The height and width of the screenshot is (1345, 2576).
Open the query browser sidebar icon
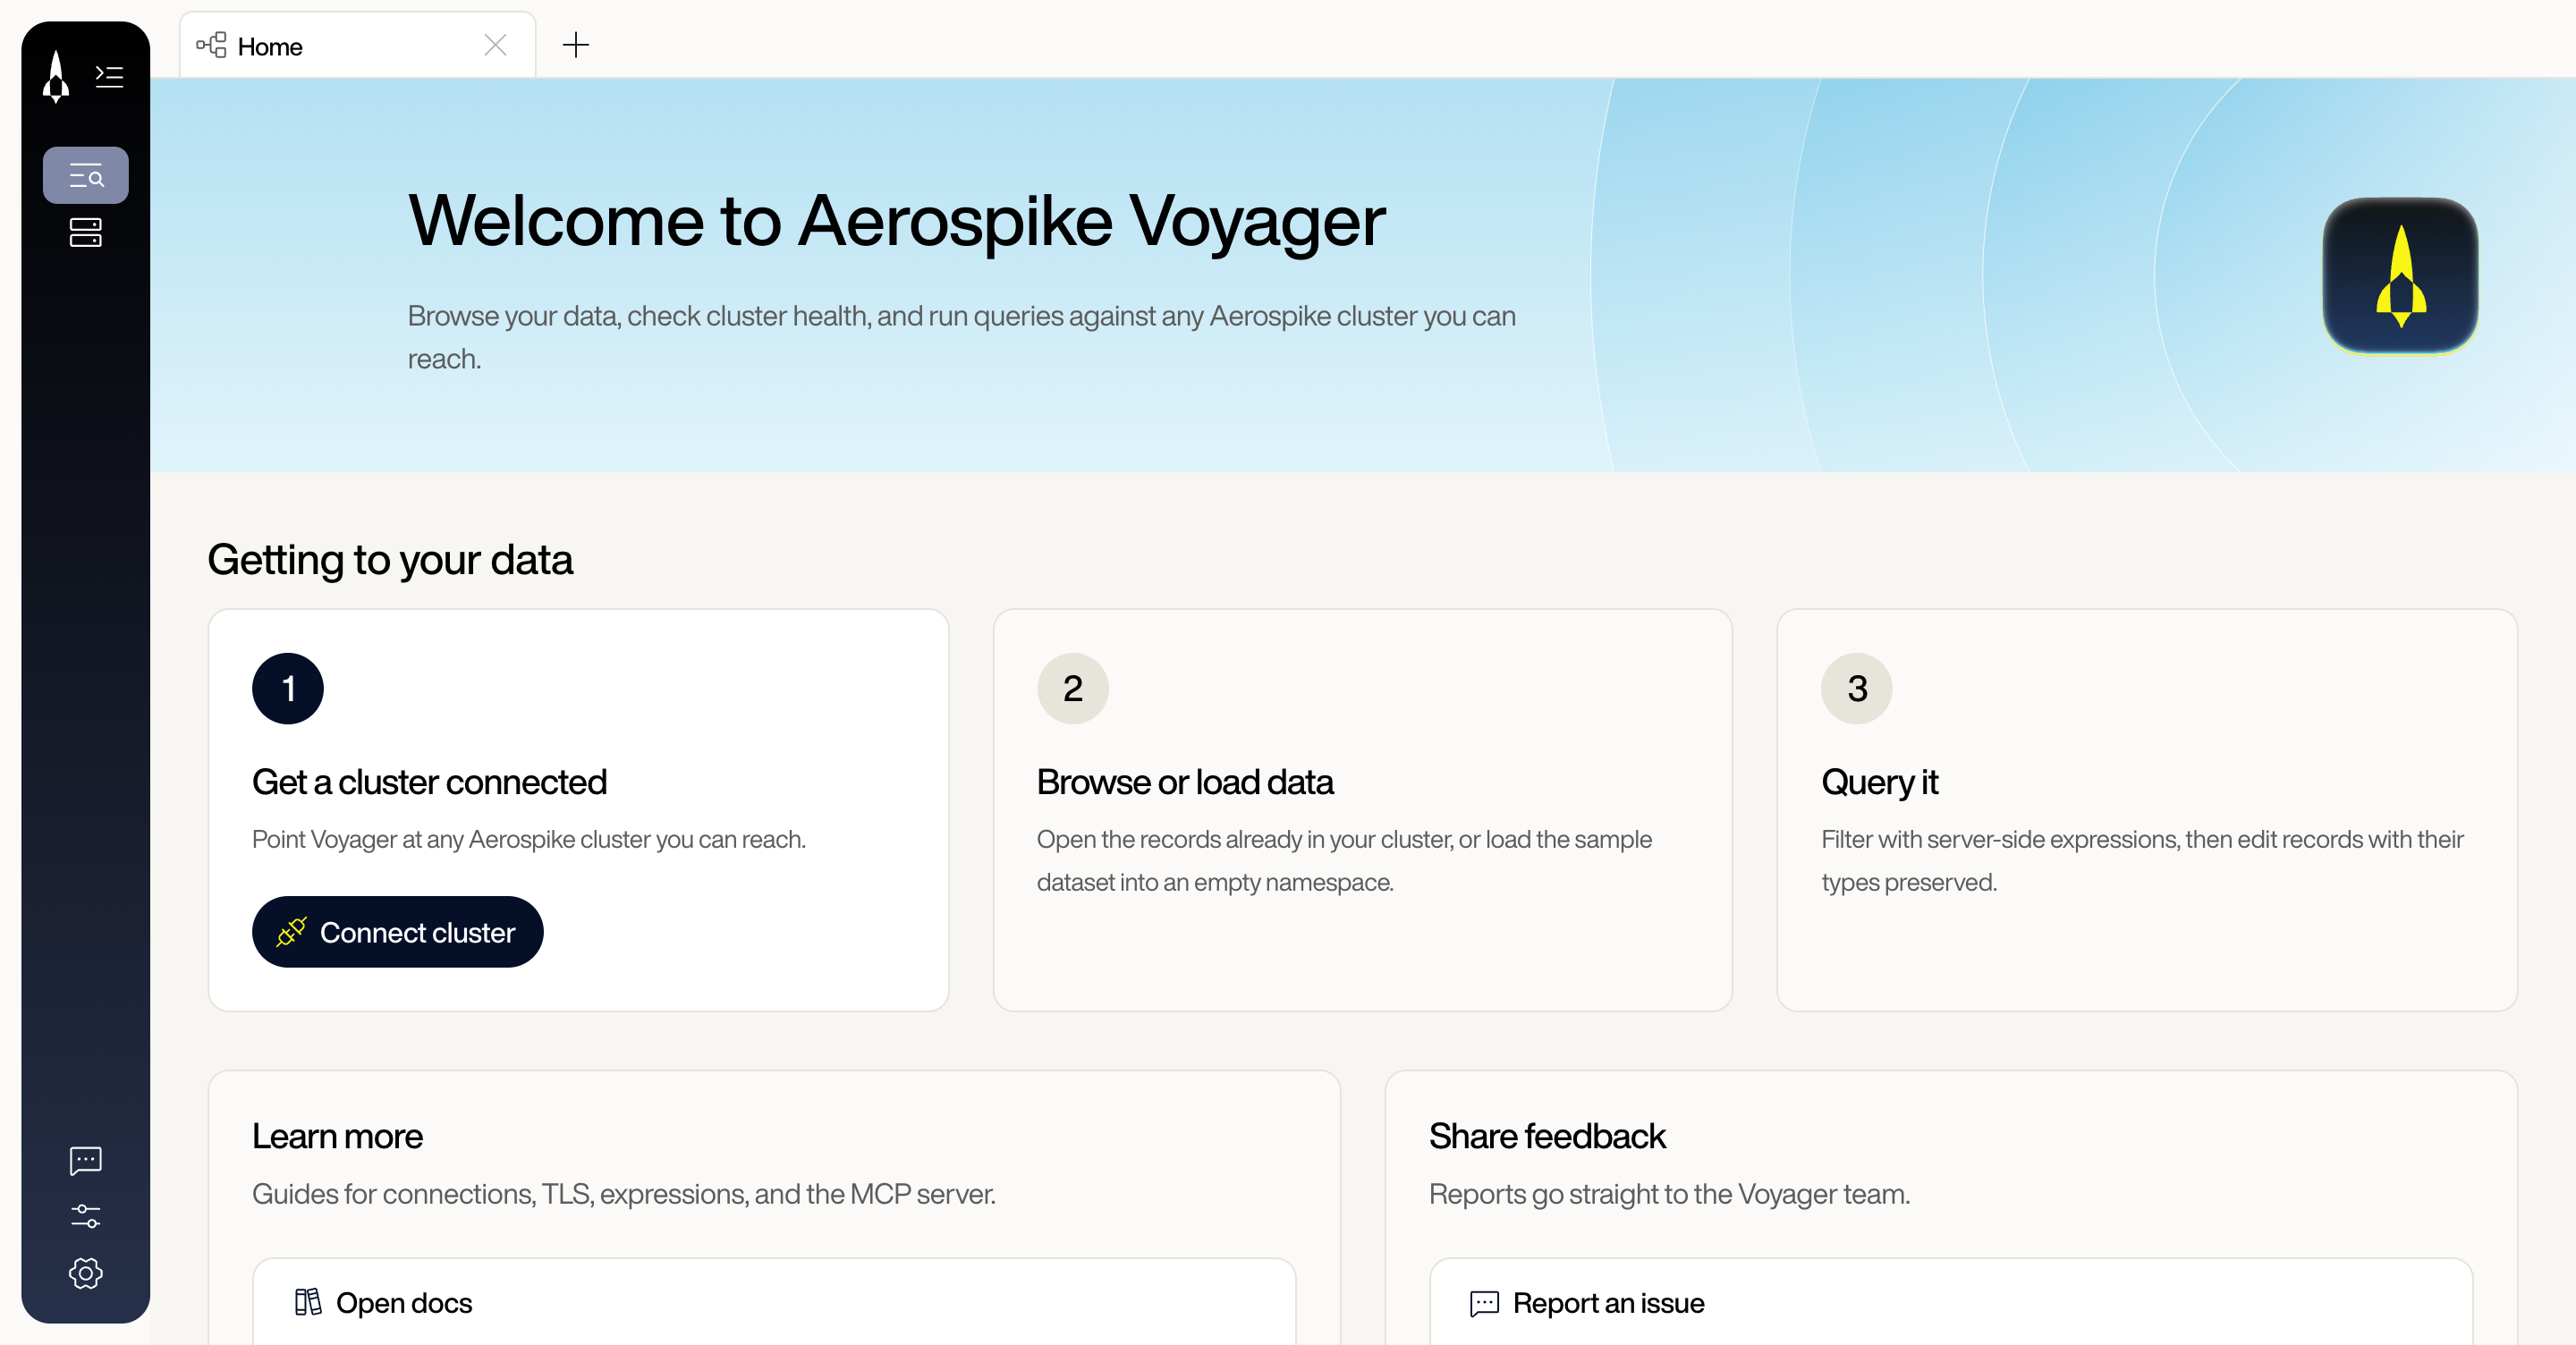tap(86, 176)
